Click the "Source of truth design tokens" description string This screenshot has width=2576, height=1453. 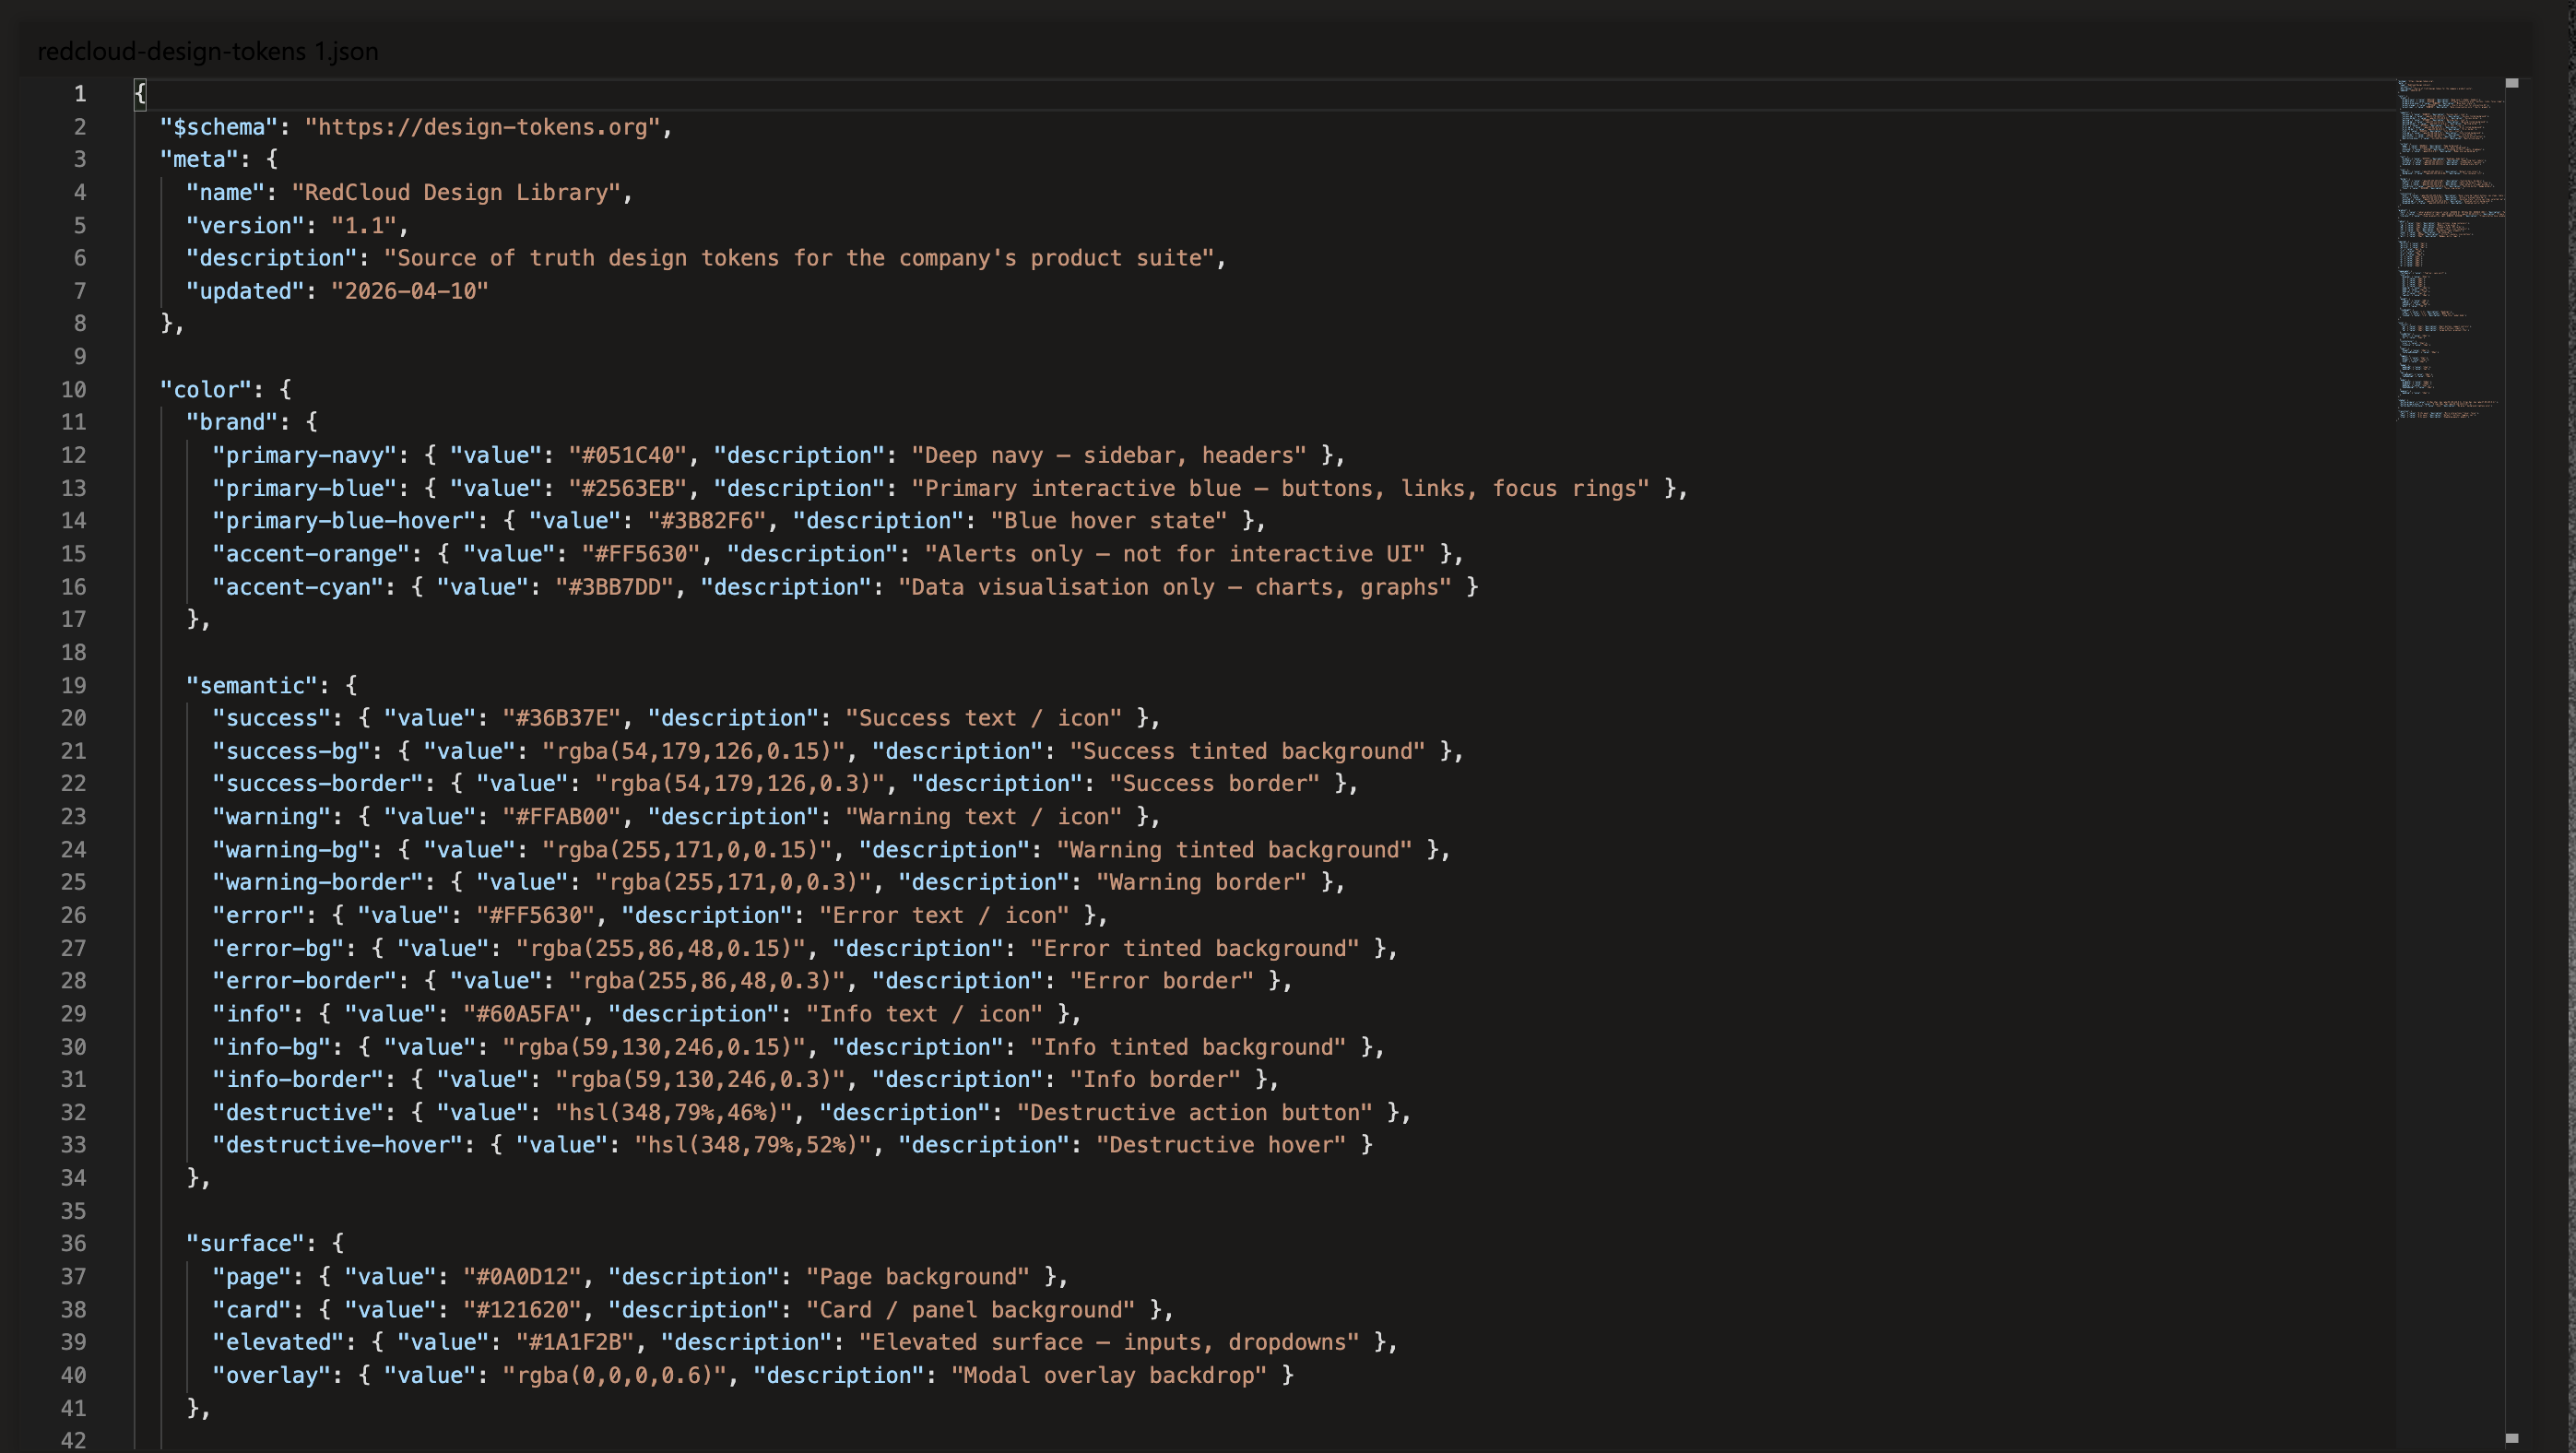(799, 258)
